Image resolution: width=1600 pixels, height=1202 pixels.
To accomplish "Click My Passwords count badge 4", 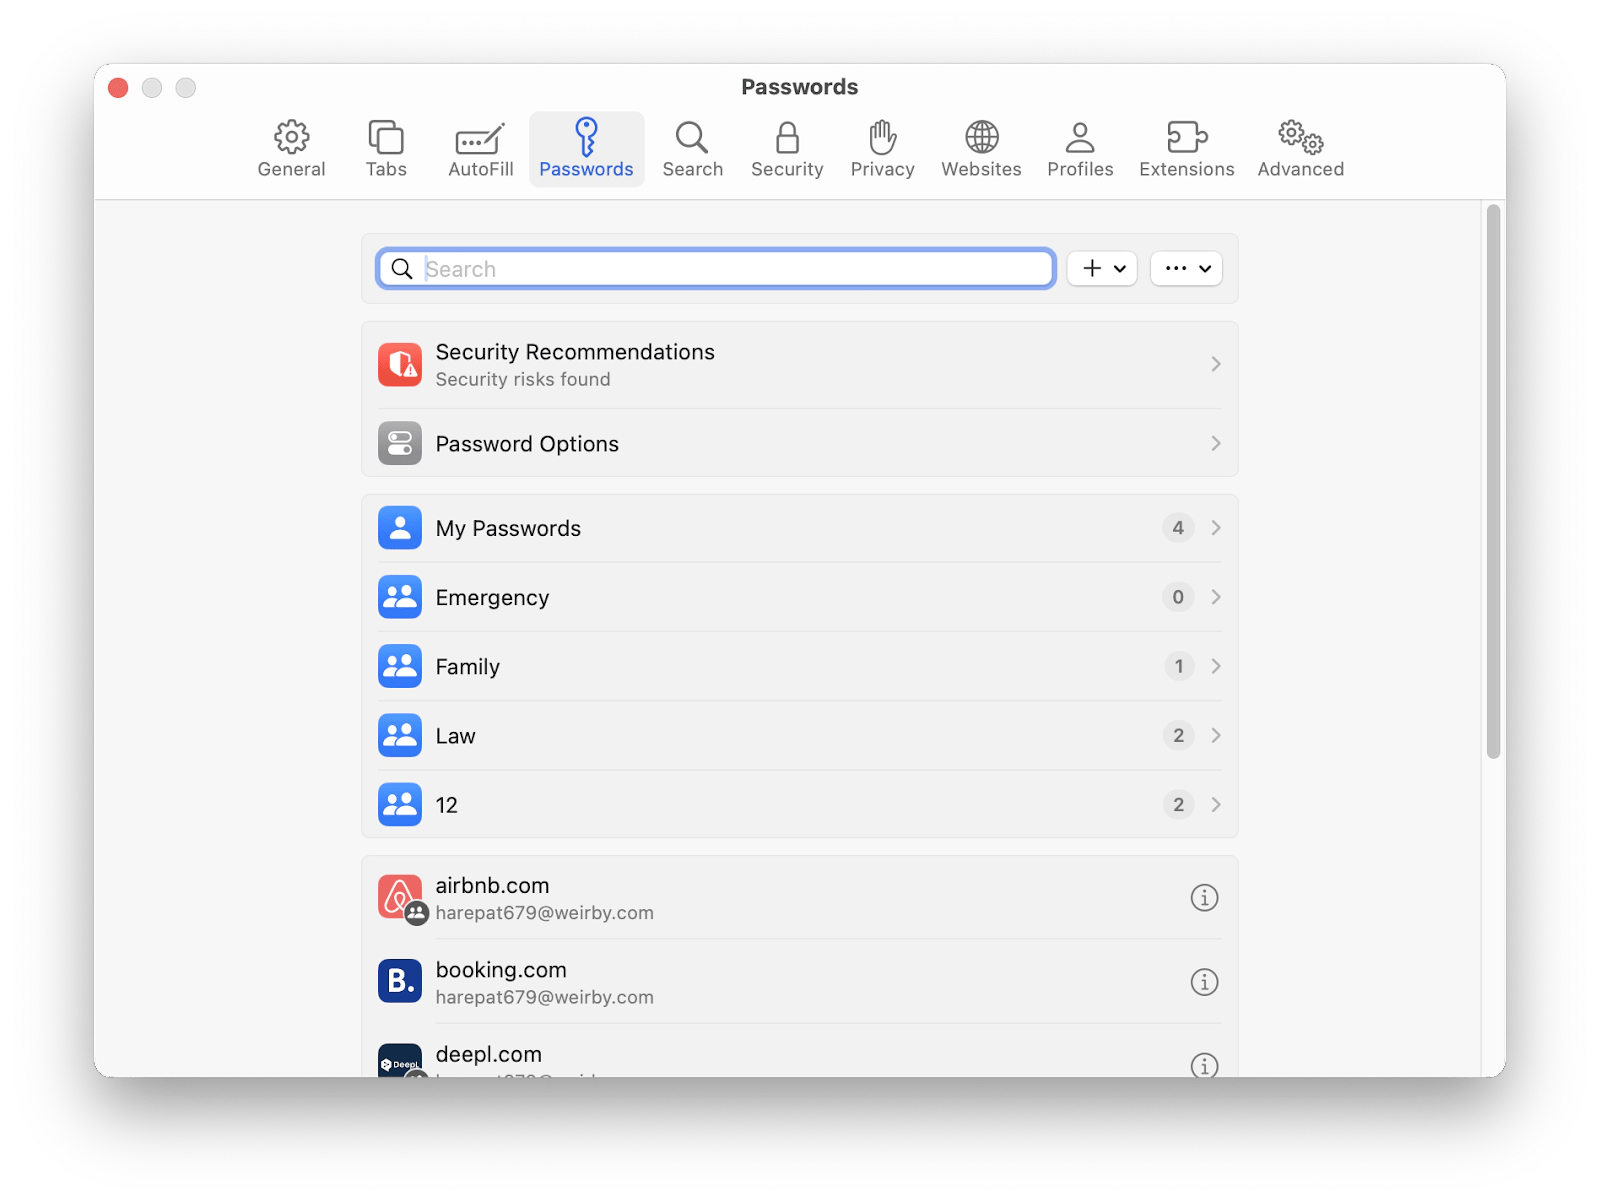I will point(1178,528).
